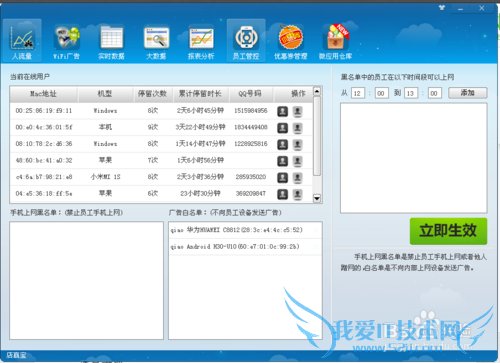This screenshot has width=500, height=363.
Task: Click the 6次 visit count cell
Action: 153,193
